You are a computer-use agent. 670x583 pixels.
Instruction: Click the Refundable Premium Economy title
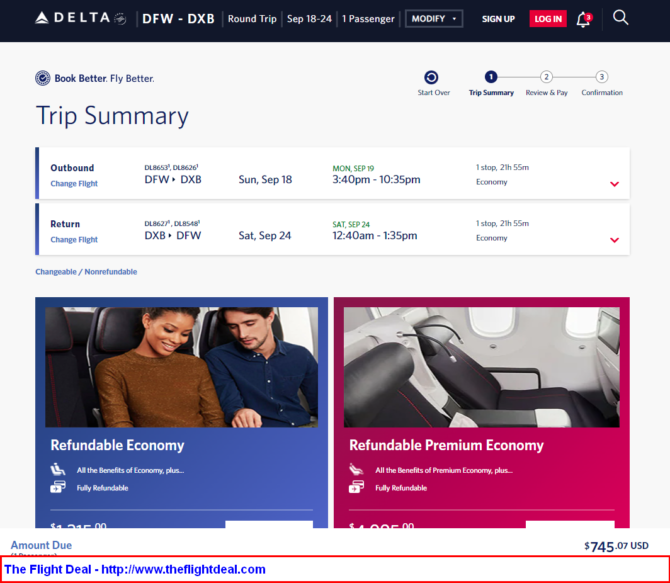tap(446, 445)
